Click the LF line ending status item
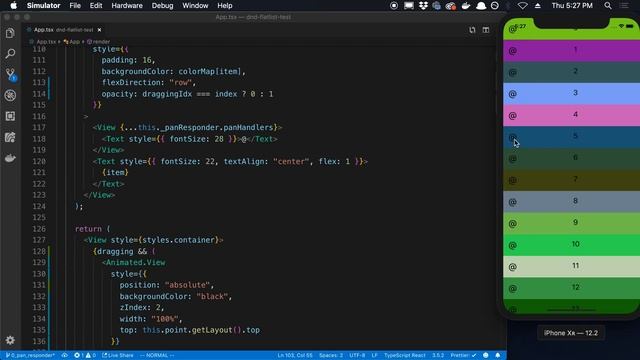Image resolution: width=640 pixels, height=360 pixels. click(x=374, y=356)
